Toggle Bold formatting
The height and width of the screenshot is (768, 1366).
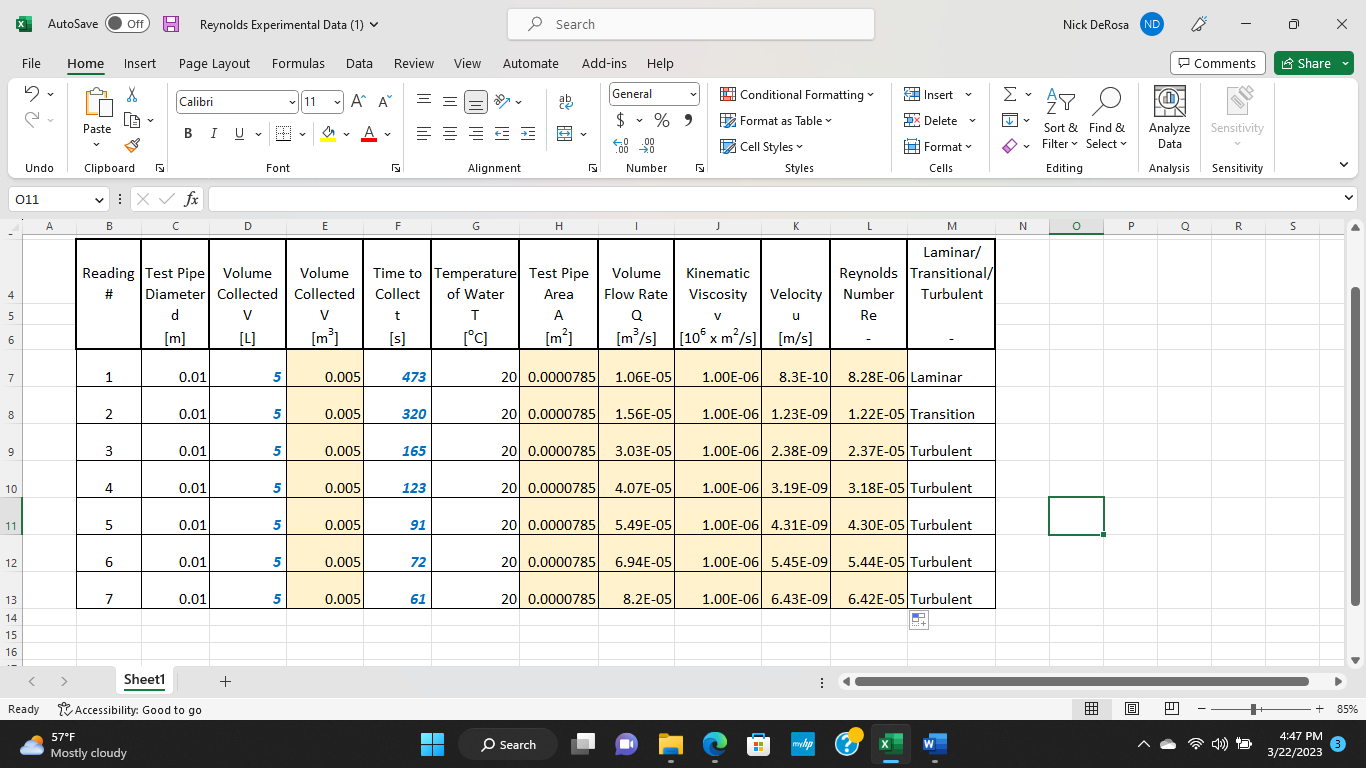188,134
